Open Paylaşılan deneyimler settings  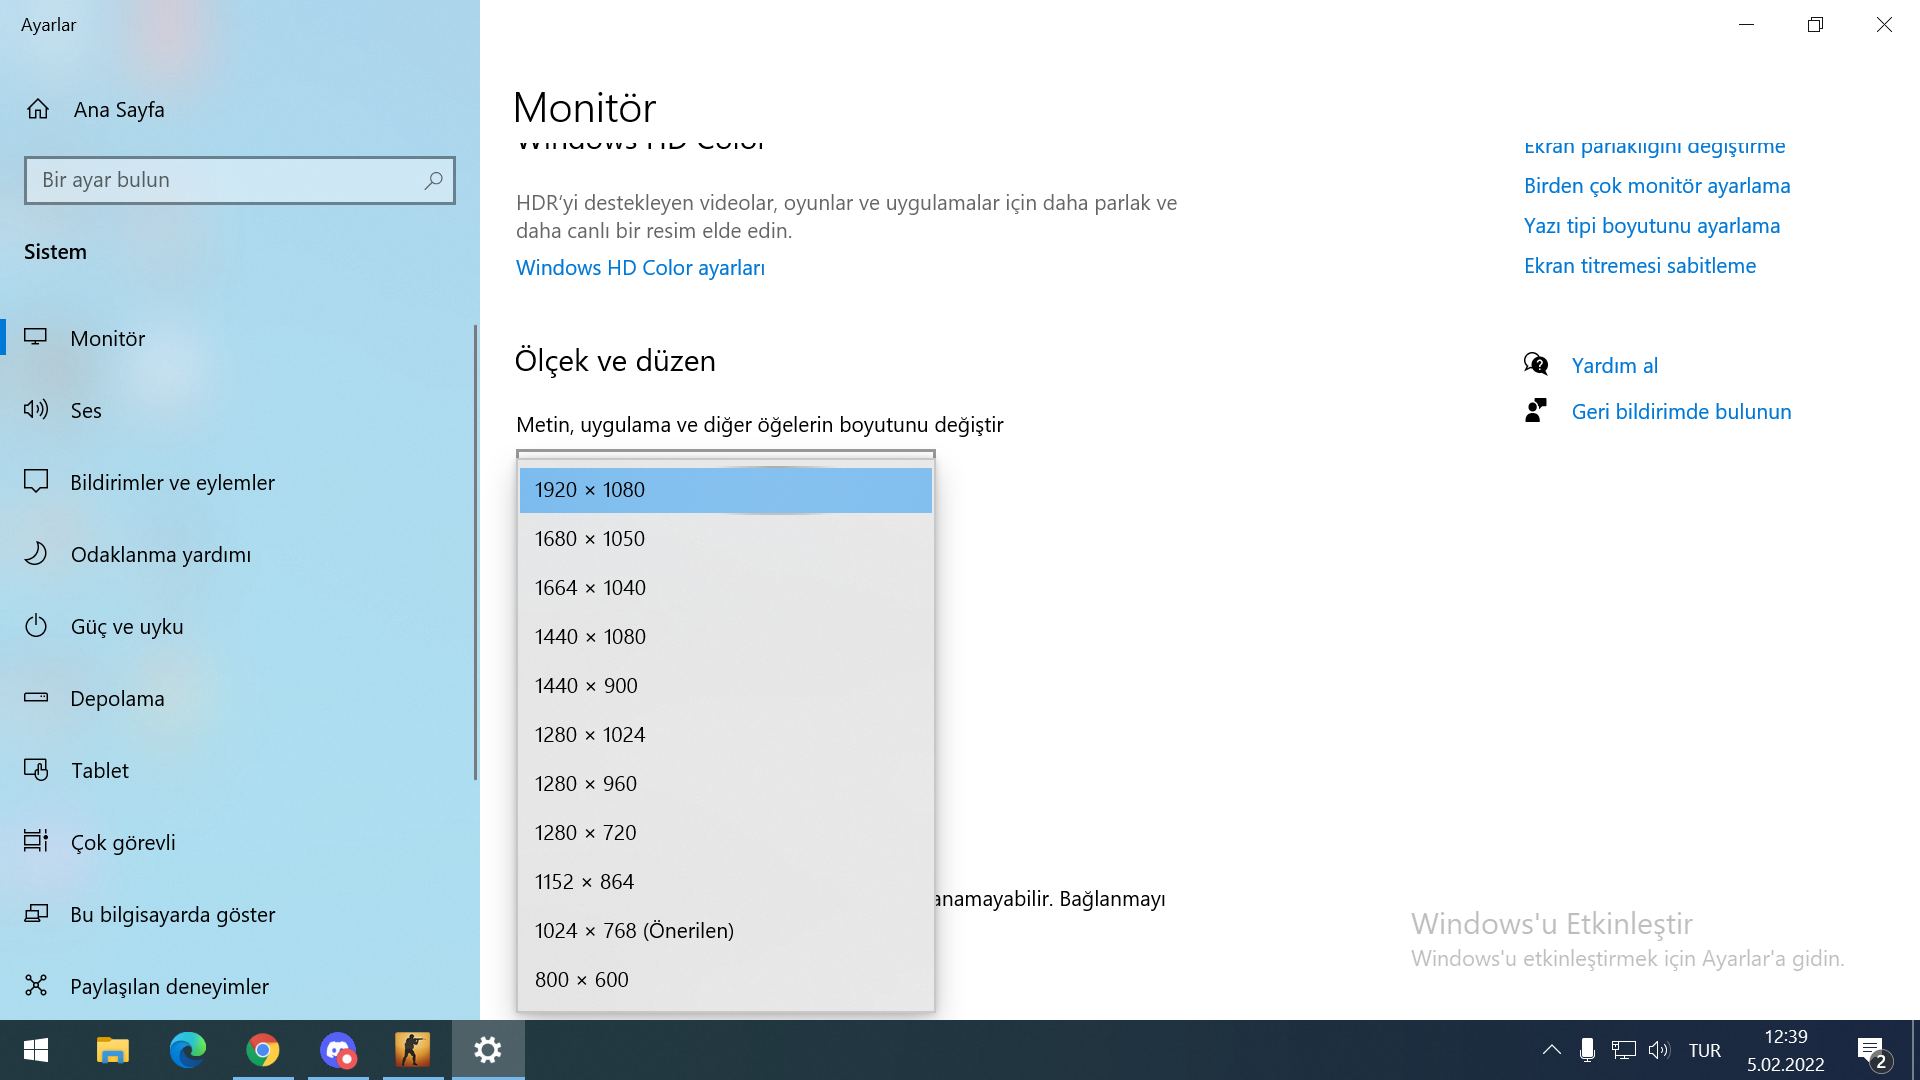[169, 987]
